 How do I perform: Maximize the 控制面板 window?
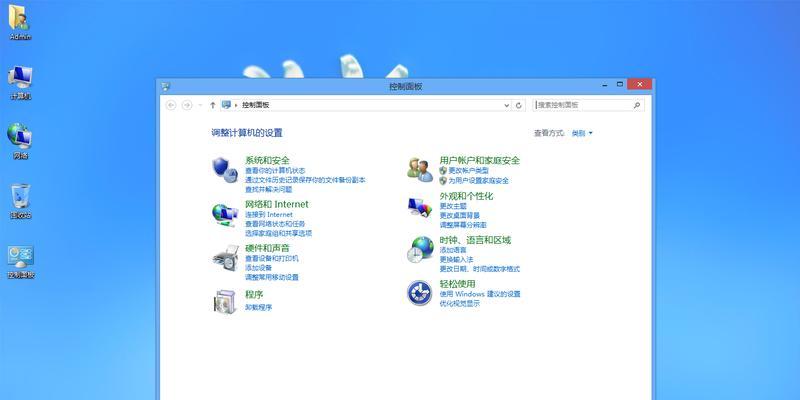click(620, 84)
